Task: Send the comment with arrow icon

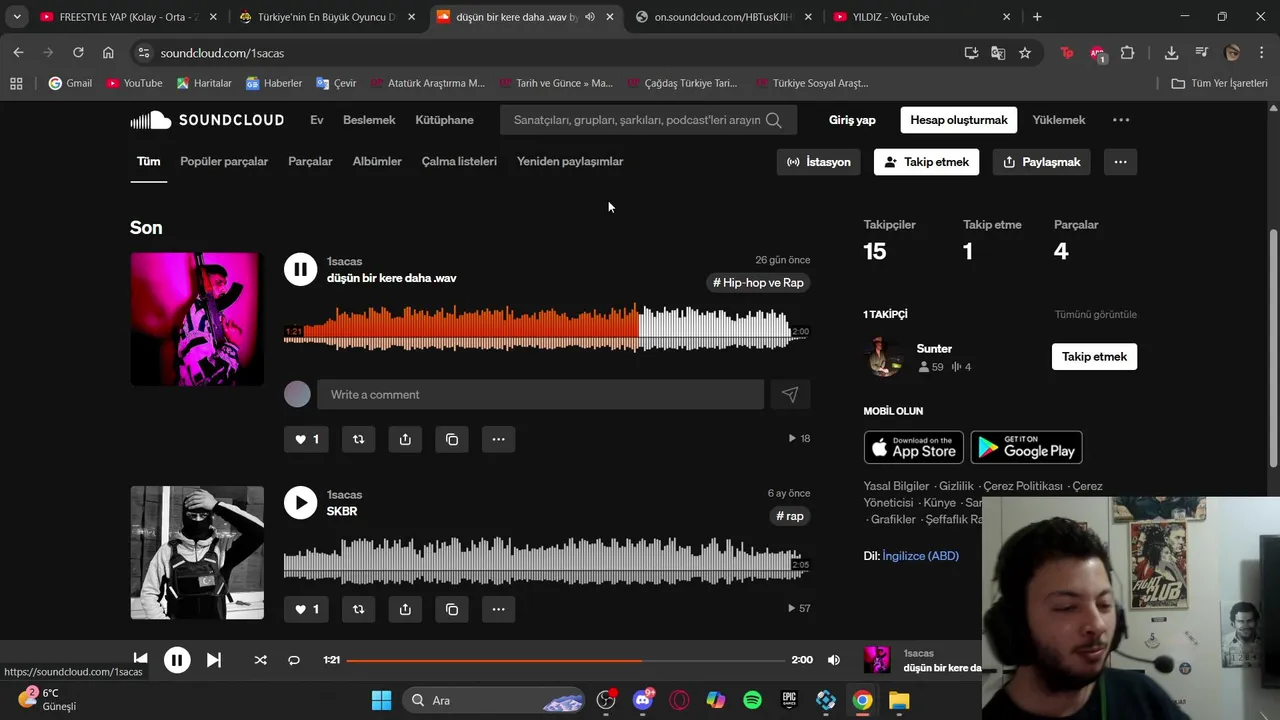Action: click(790, 395)
